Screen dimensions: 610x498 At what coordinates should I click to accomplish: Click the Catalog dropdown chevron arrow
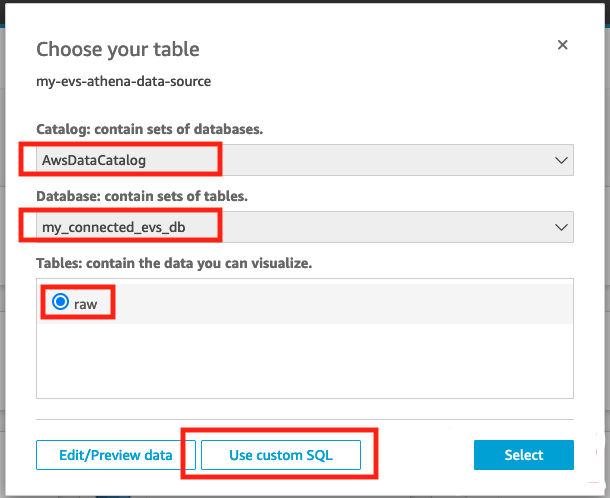coord(560,160)
